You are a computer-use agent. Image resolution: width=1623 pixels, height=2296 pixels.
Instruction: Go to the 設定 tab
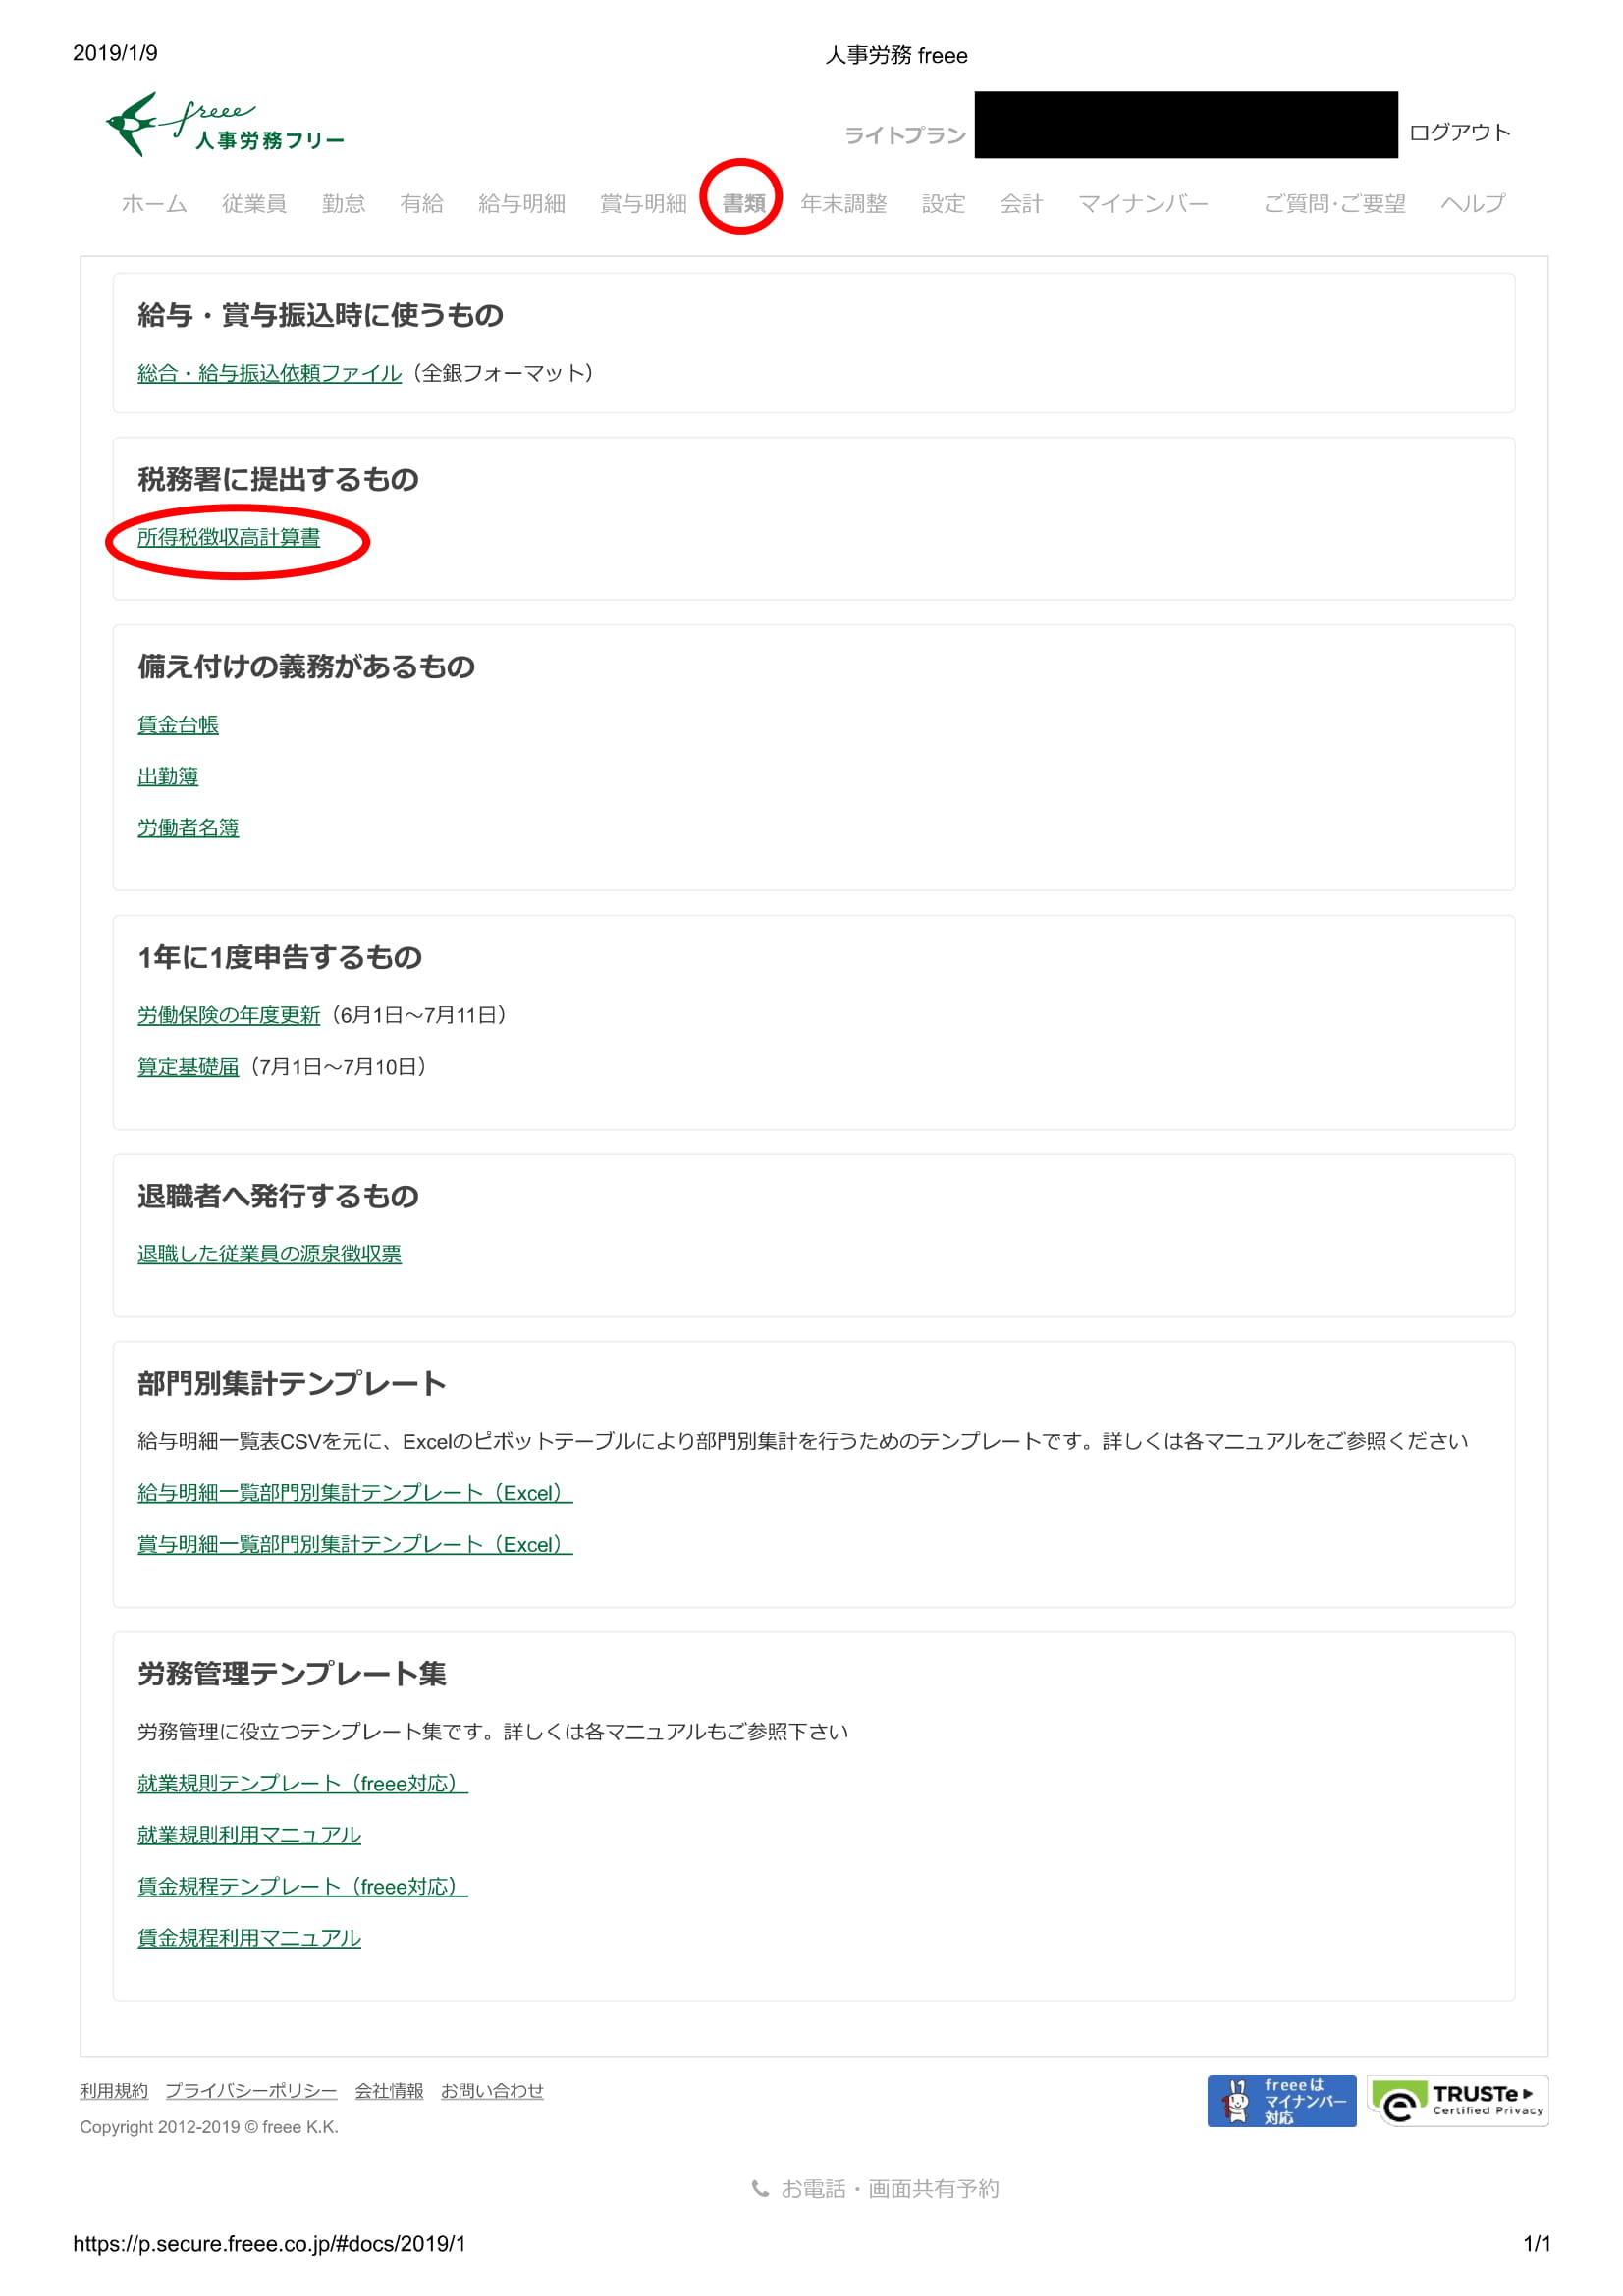coord(943,204)
